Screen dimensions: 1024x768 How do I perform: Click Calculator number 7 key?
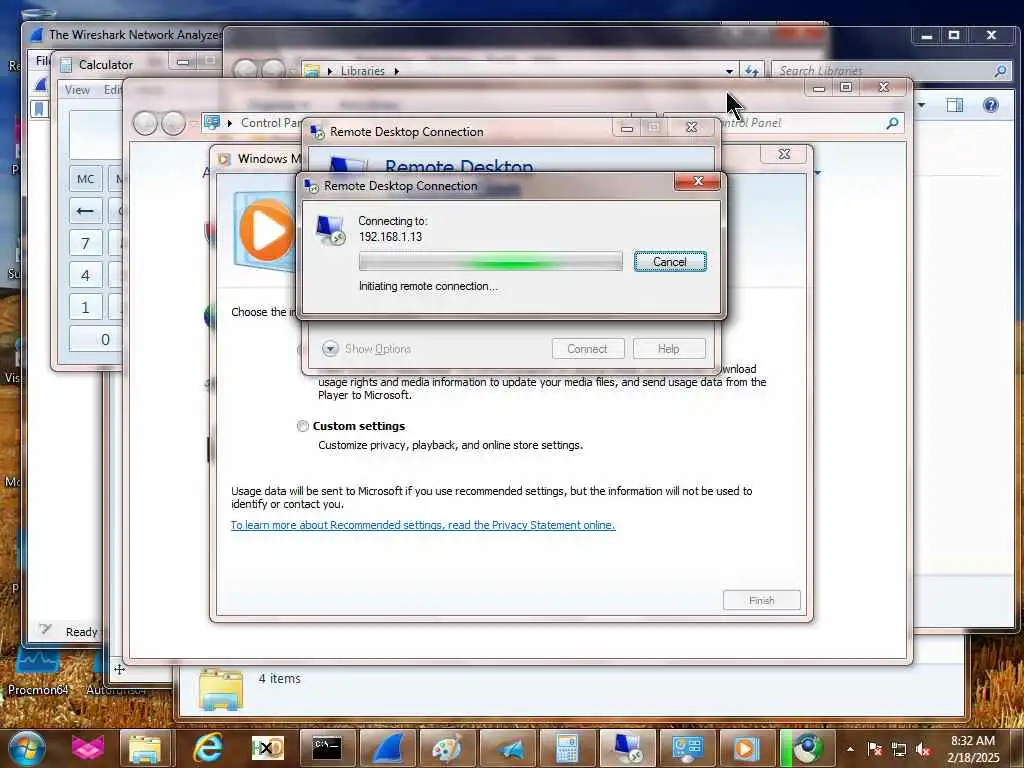coord(86,244)
